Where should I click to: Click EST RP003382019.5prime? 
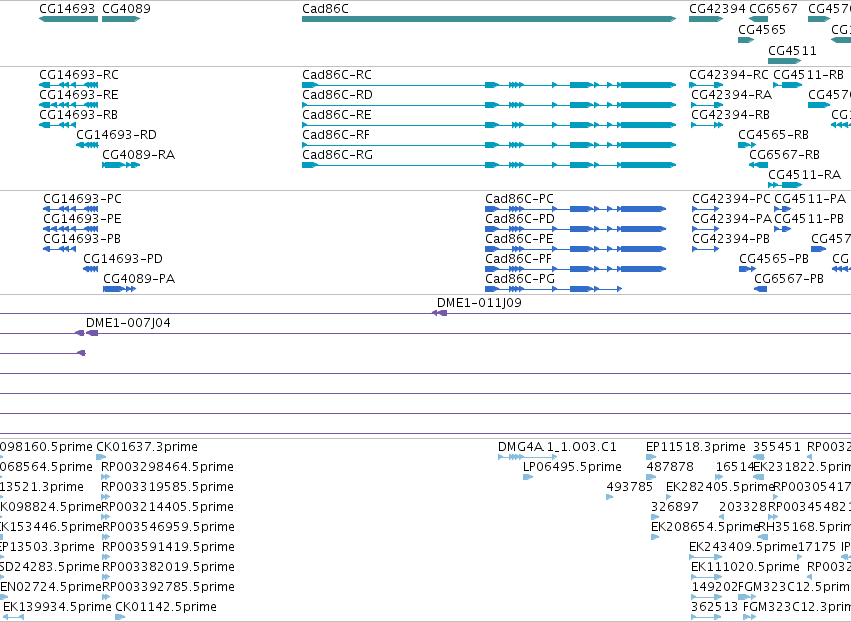pyautogui.click(x=106, y=577)
